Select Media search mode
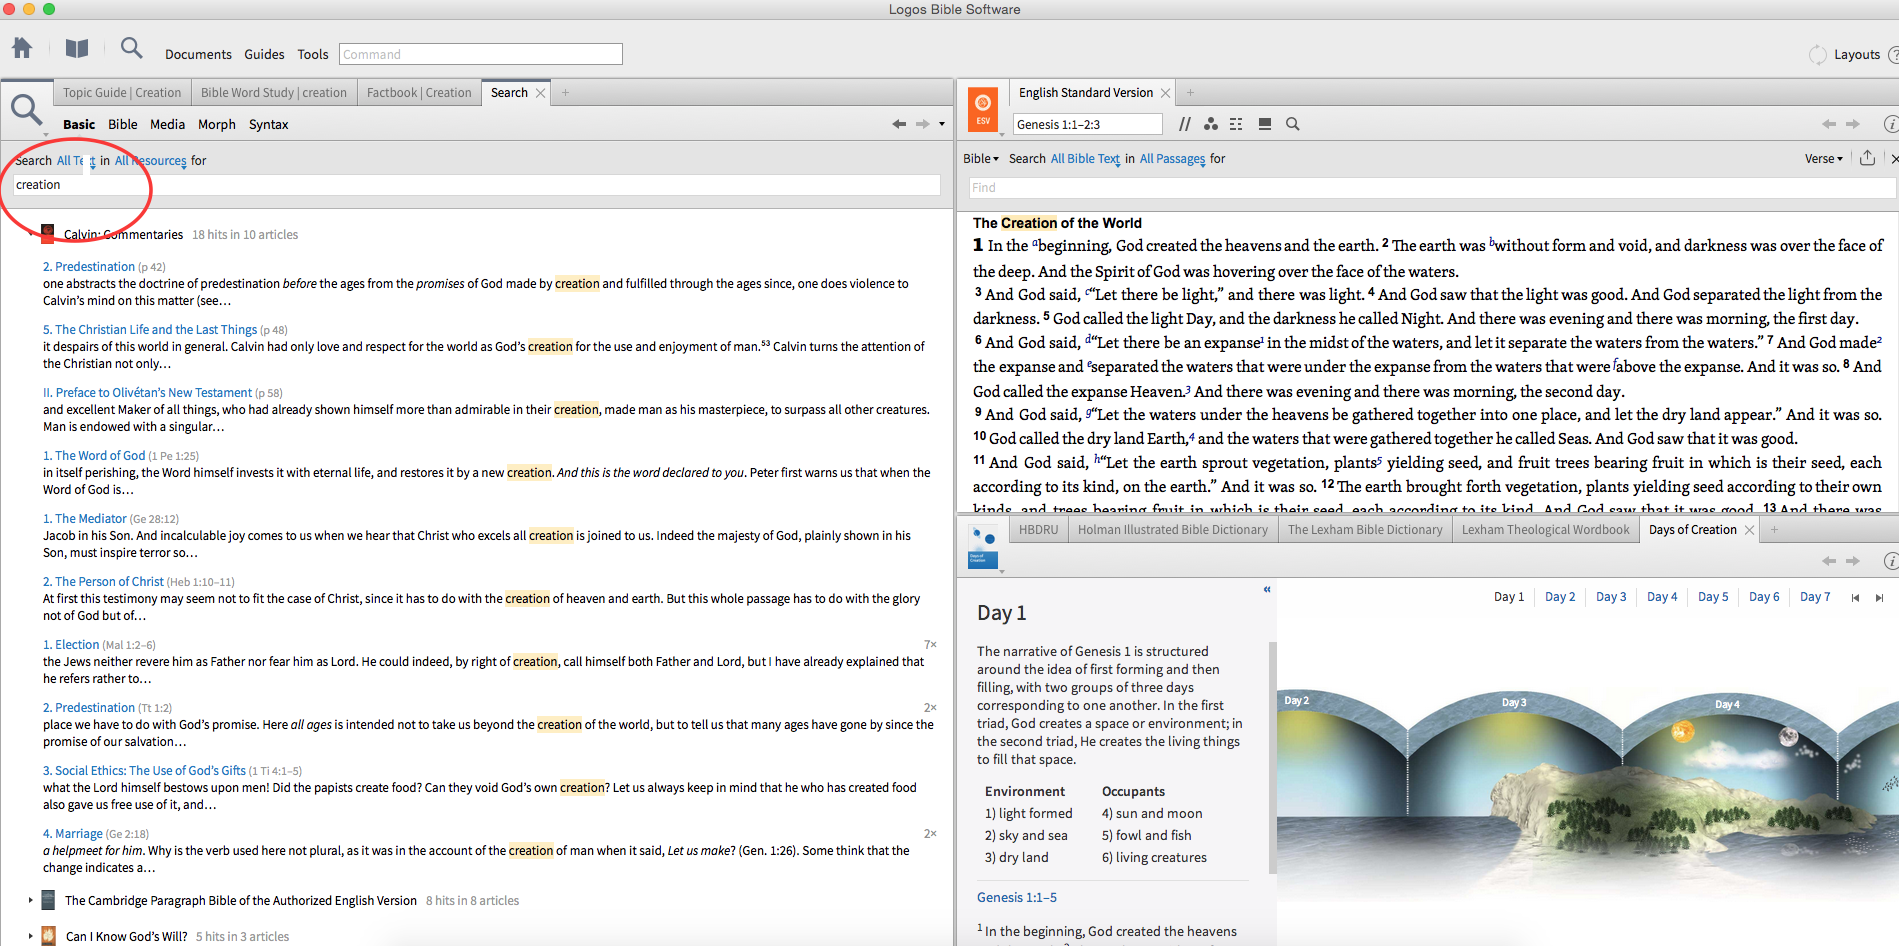This screenshot has height=946, width=1899. point(167,125)
